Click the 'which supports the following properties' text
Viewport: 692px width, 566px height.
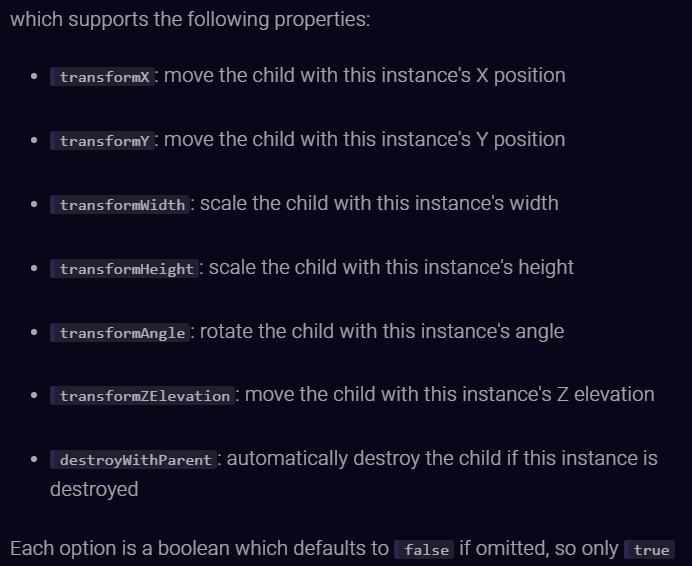pyautogui.click(x=190, y=20)
